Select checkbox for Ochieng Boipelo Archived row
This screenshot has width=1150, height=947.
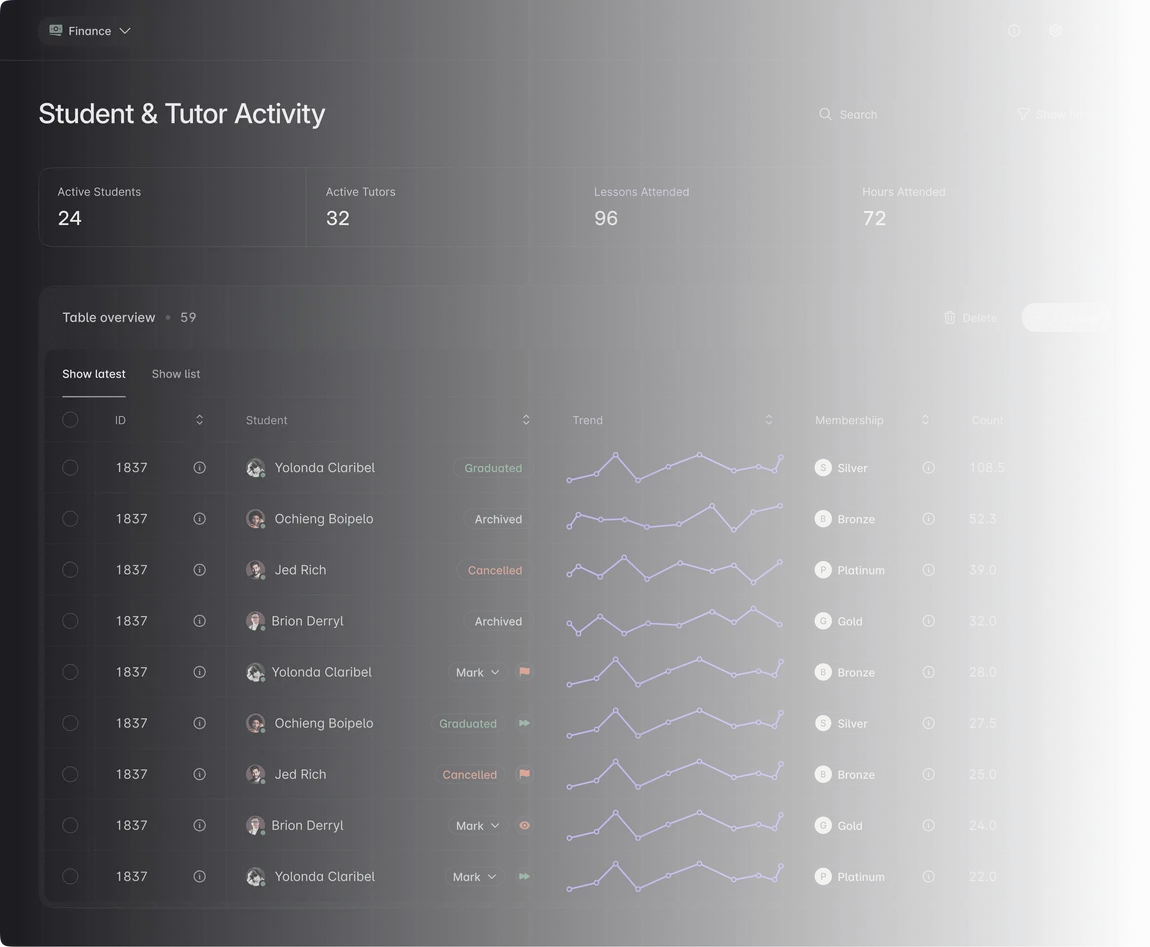tap(70, 519)
